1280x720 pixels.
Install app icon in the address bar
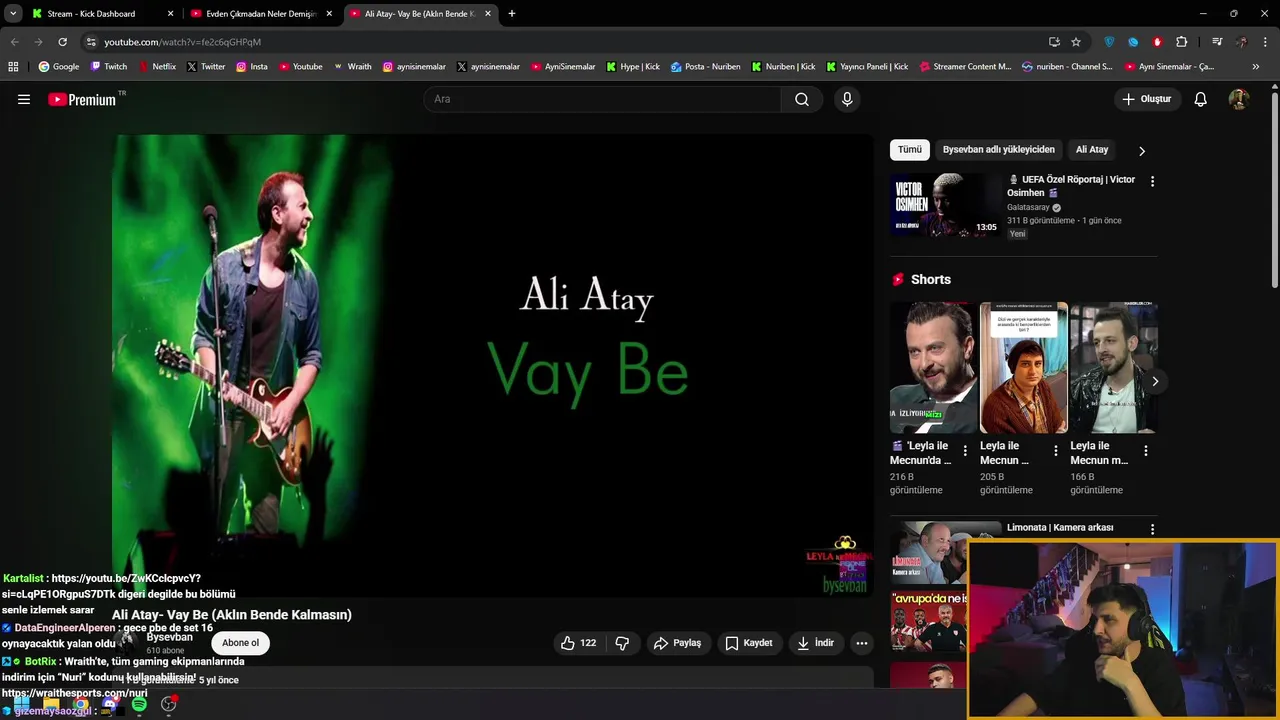1054,42
